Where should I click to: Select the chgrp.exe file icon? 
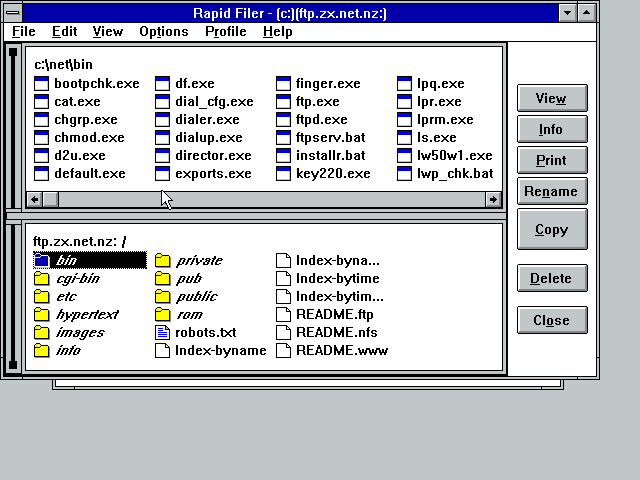41,119
